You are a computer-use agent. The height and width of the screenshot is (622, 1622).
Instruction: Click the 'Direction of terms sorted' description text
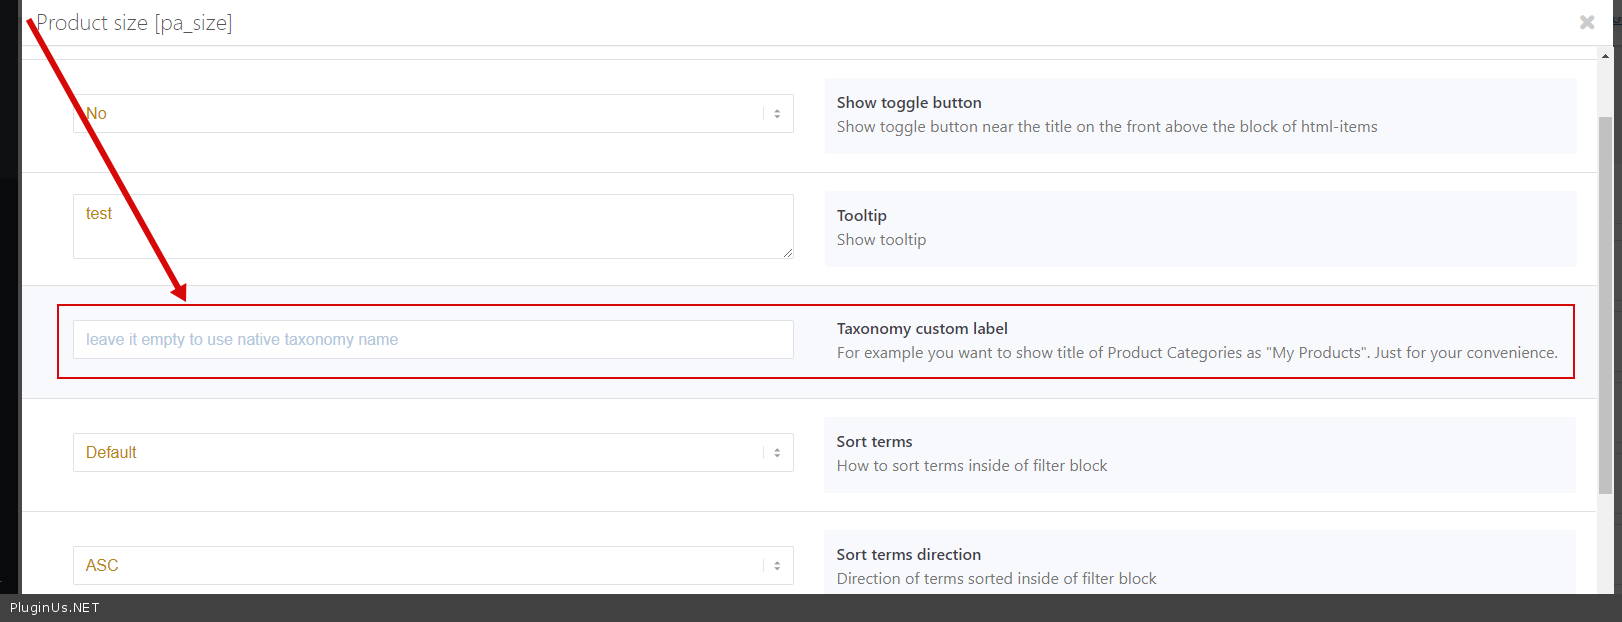point(996,579)
